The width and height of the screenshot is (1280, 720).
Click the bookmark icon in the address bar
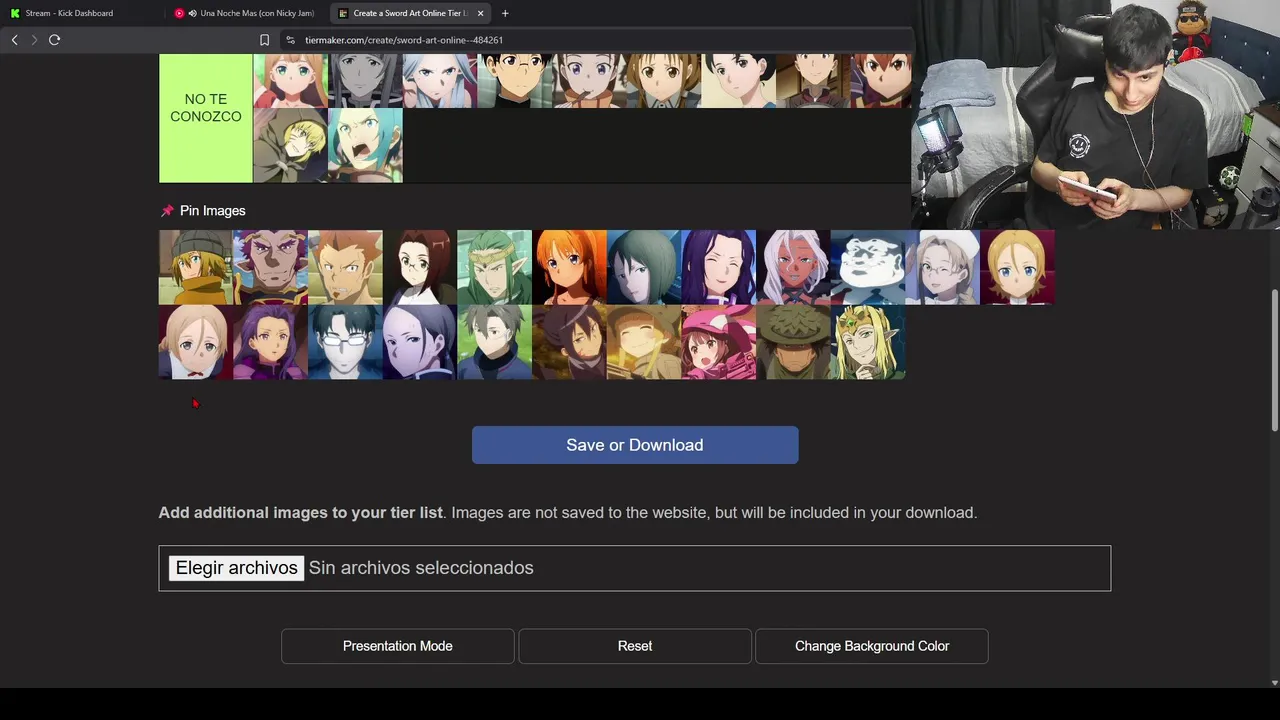pyautogui.click(x=264, y=40)
